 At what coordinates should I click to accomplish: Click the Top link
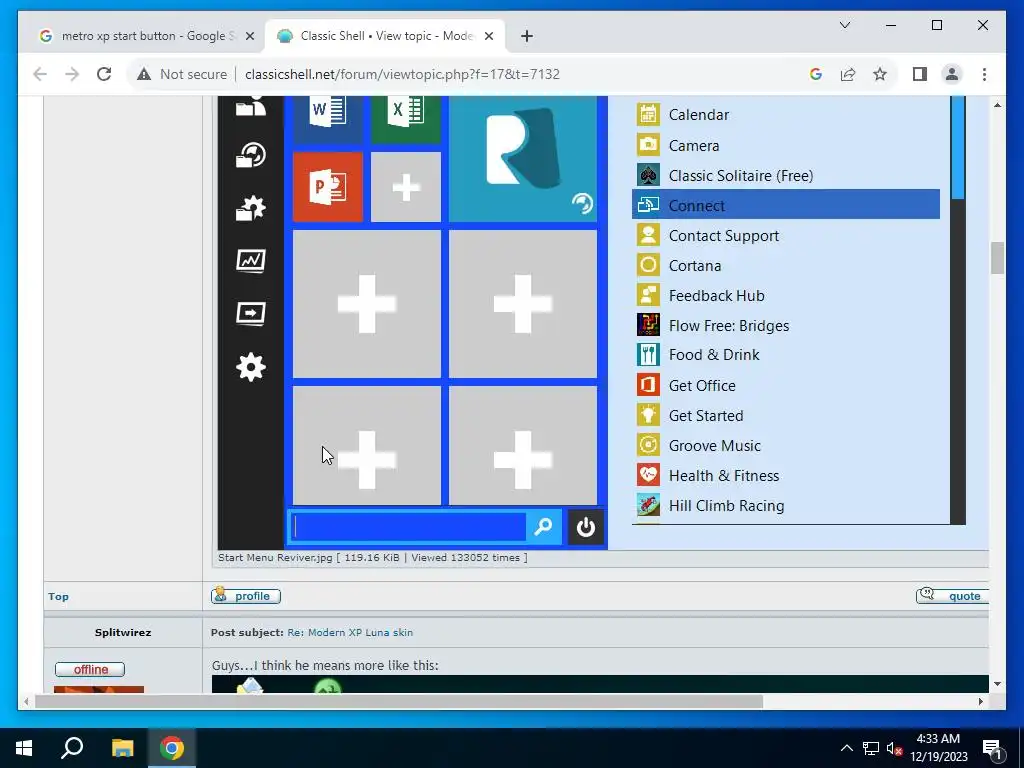click(58, 596)
